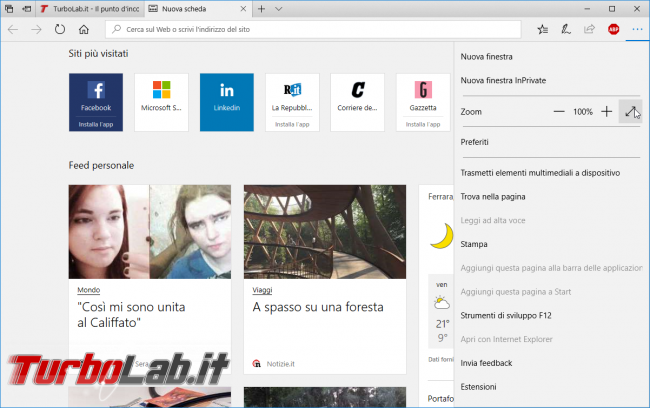Screen dimensions: 650x408
Task: Open article A spasso su una foresta
Action: coord(318,307)
